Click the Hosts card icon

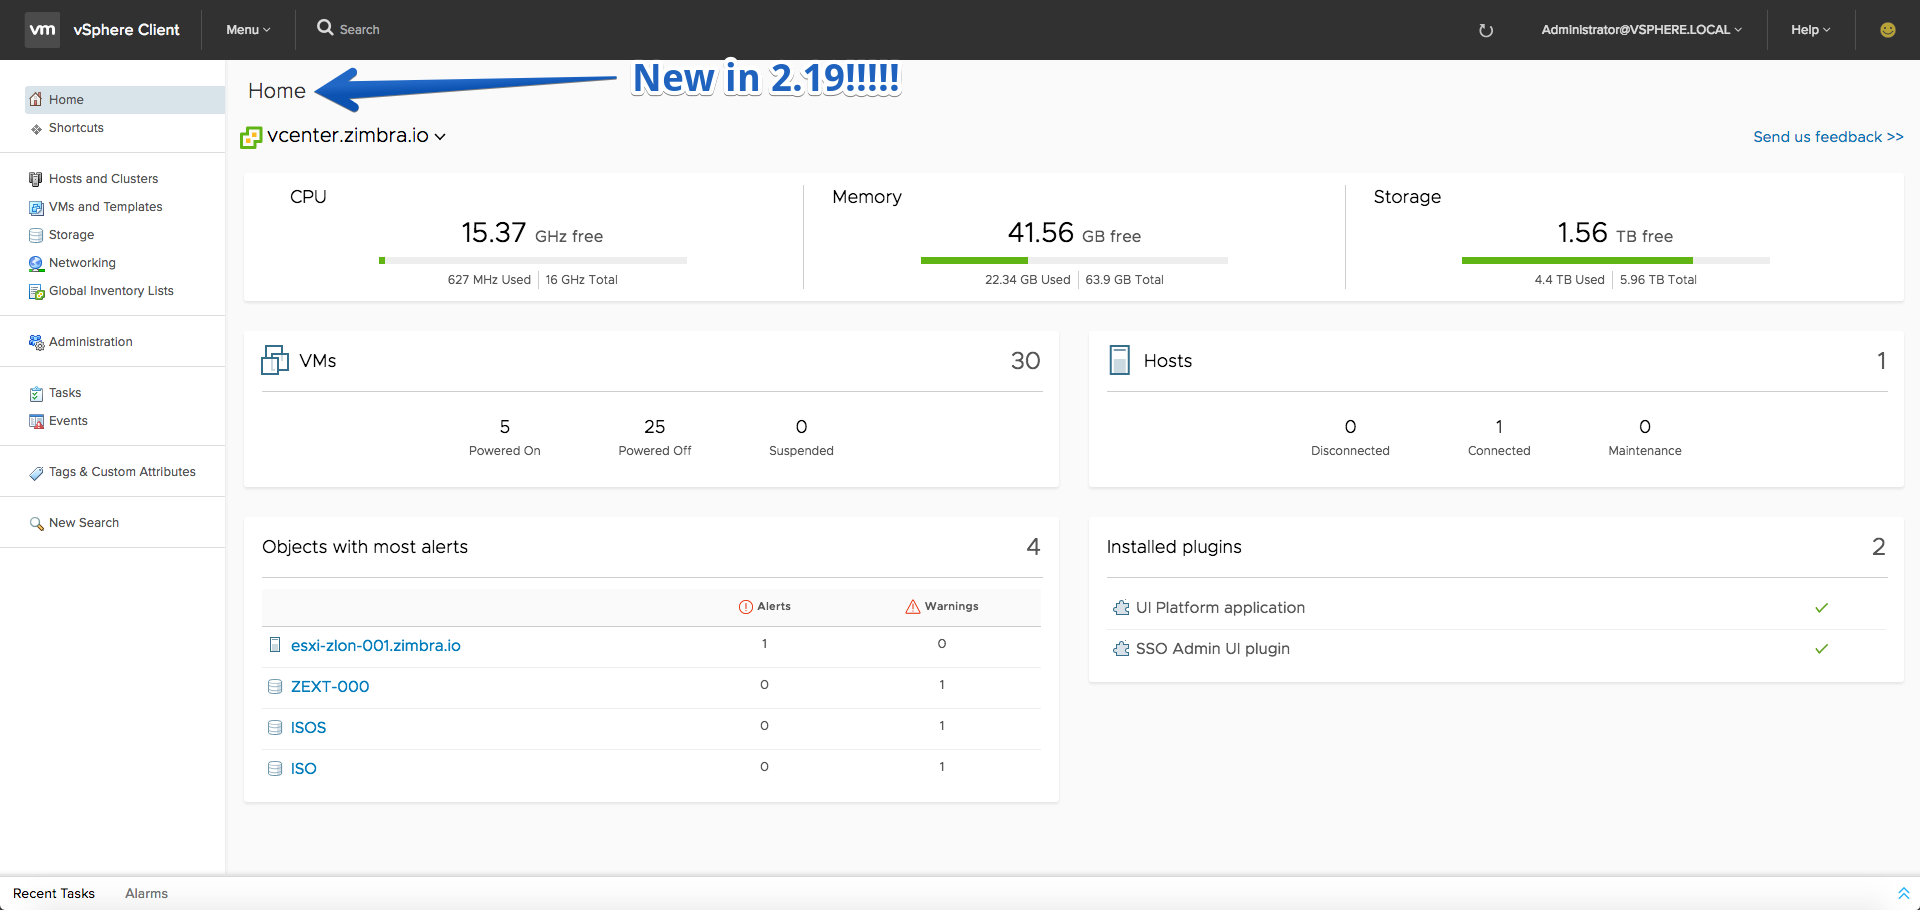click(1119, 360)
